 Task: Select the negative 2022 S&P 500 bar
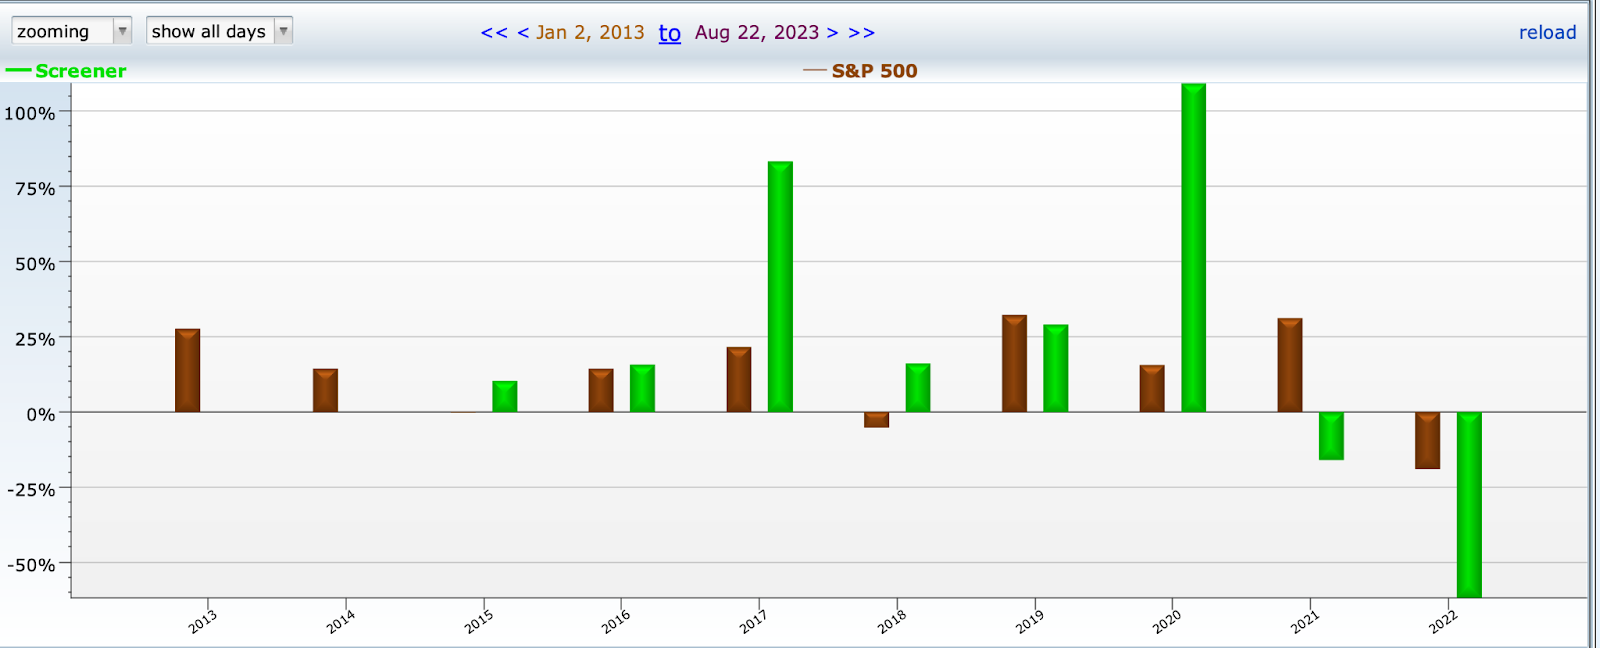(1427, 440)
